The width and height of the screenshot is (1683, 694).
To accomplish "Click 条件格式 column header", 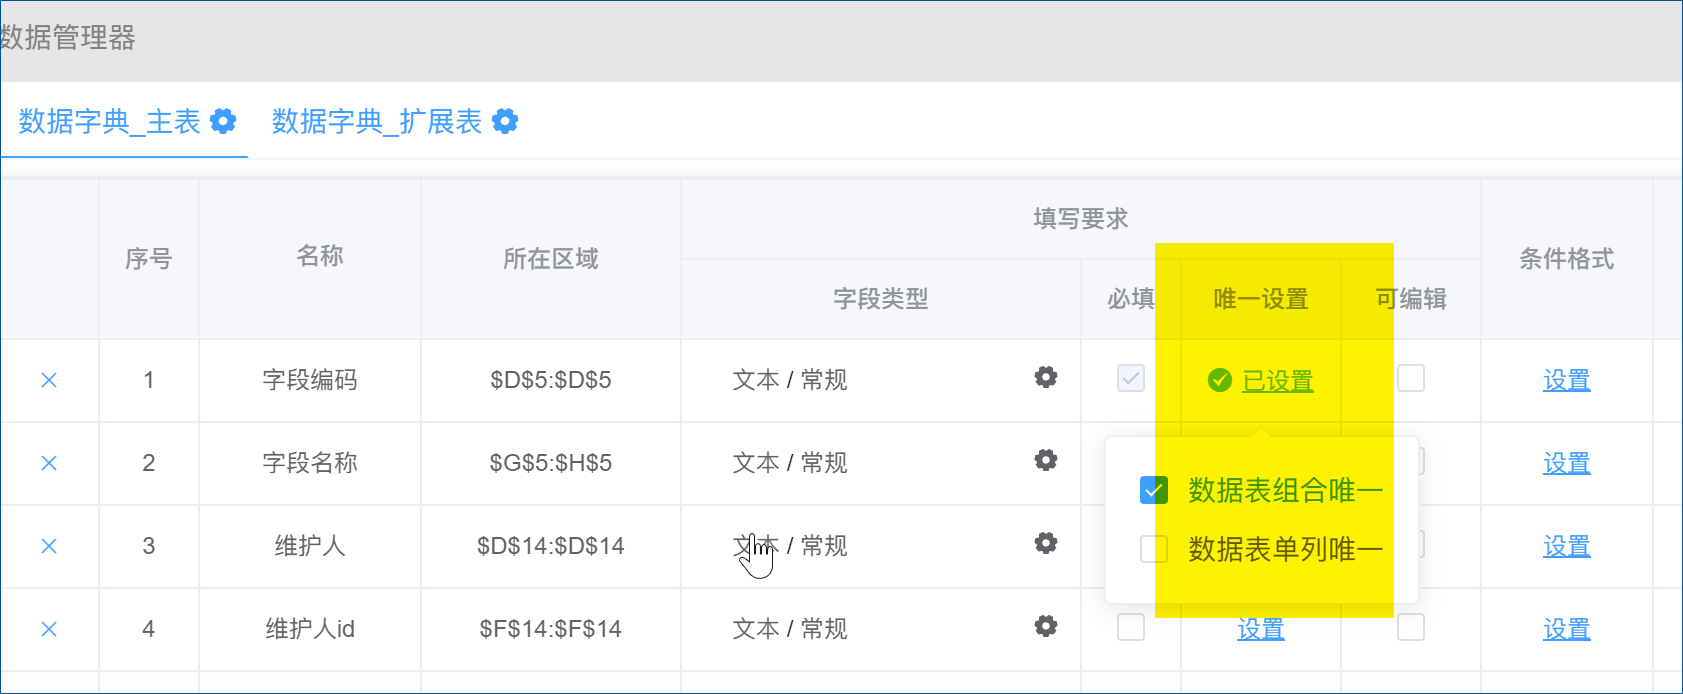I will click(1567, 259).
